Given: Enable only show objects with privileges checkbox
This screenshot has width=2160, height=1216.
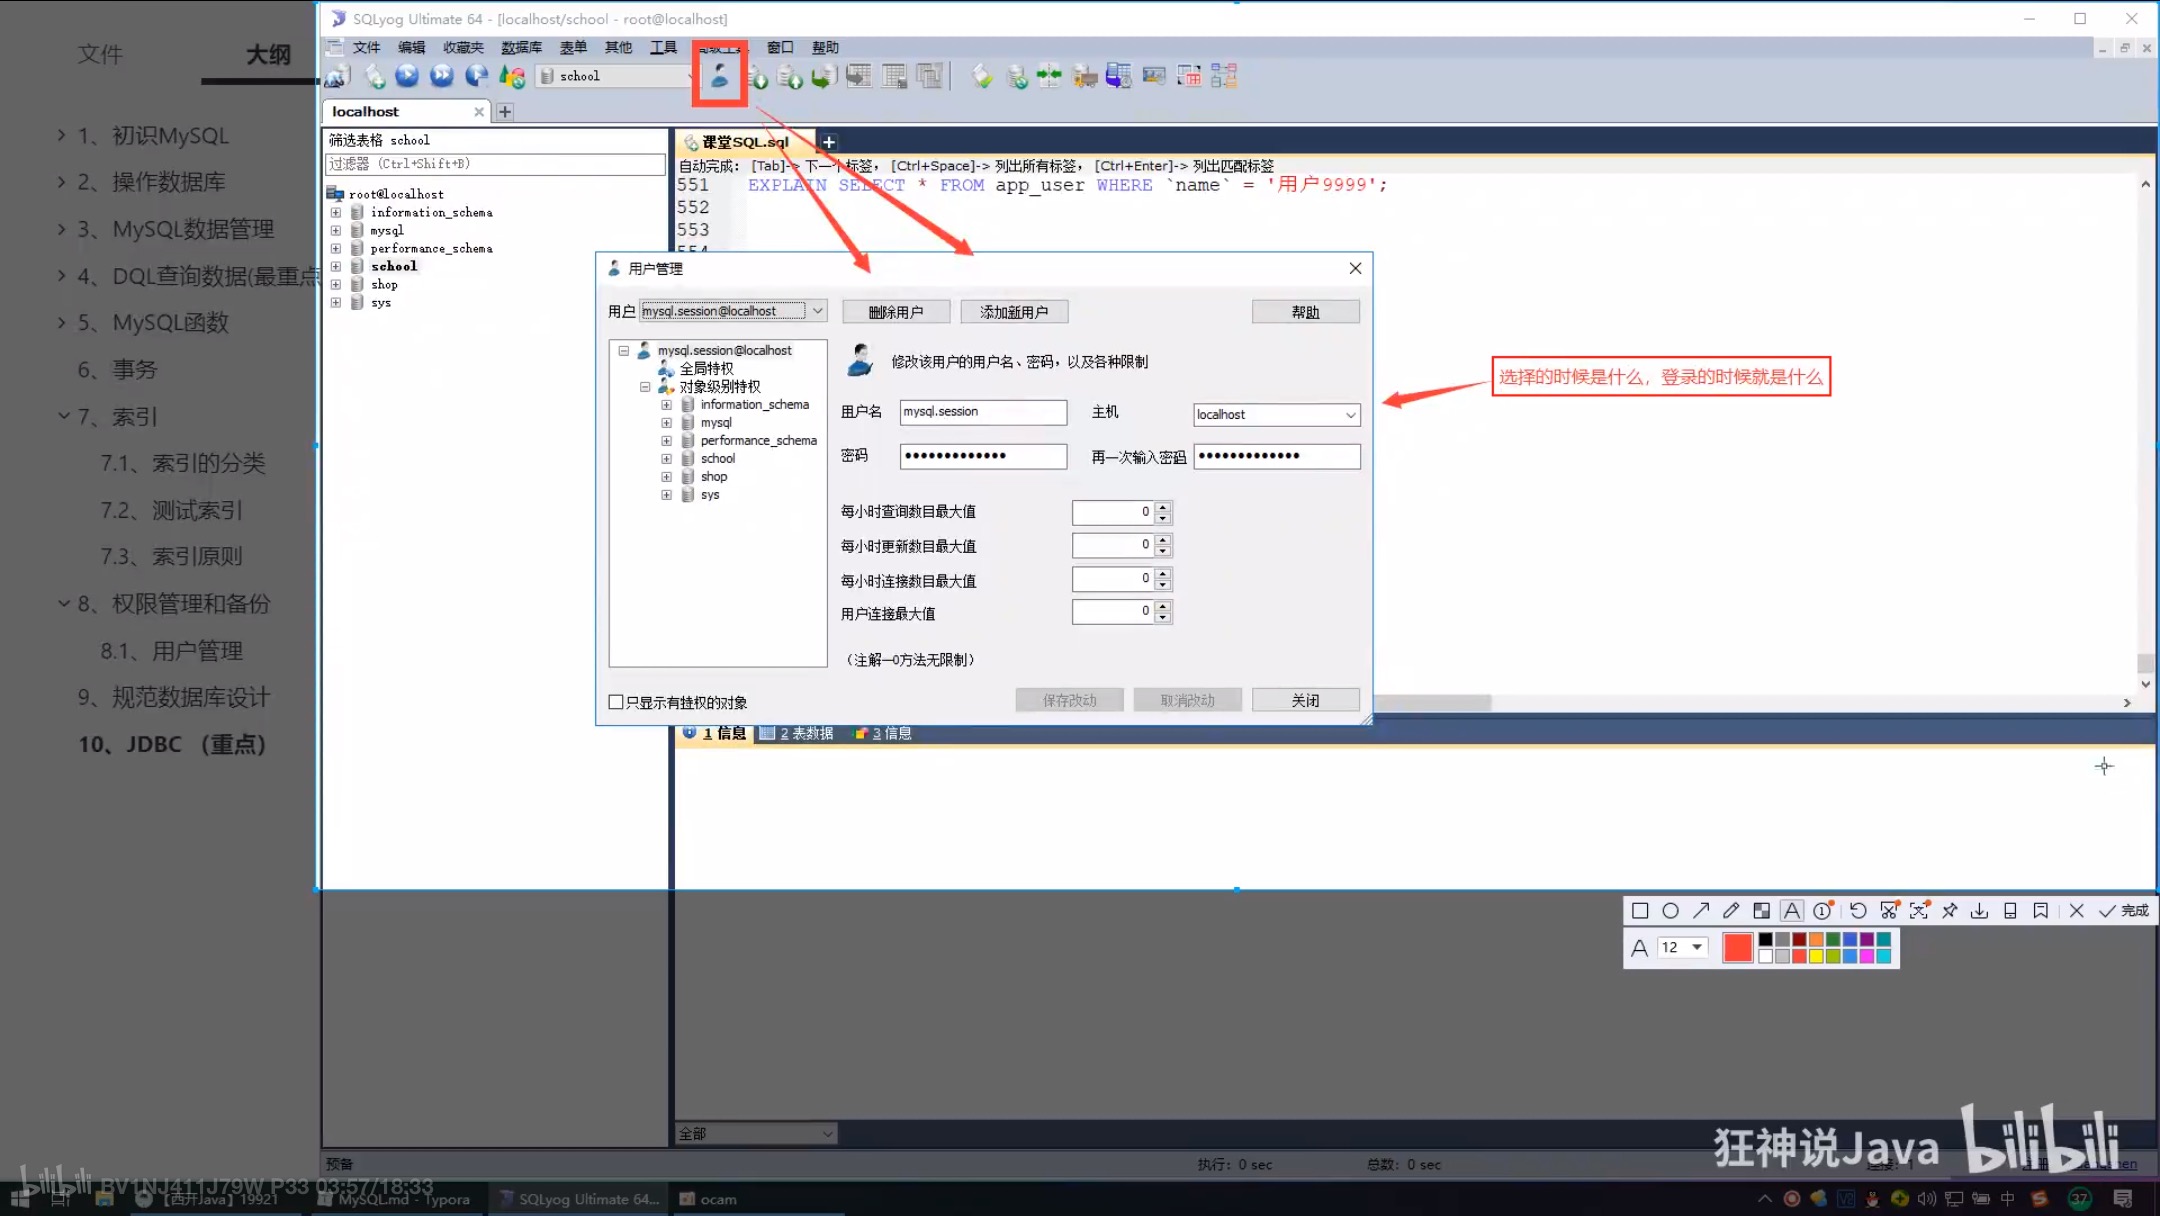Looking at the screenshot, I should click(616, 702).
